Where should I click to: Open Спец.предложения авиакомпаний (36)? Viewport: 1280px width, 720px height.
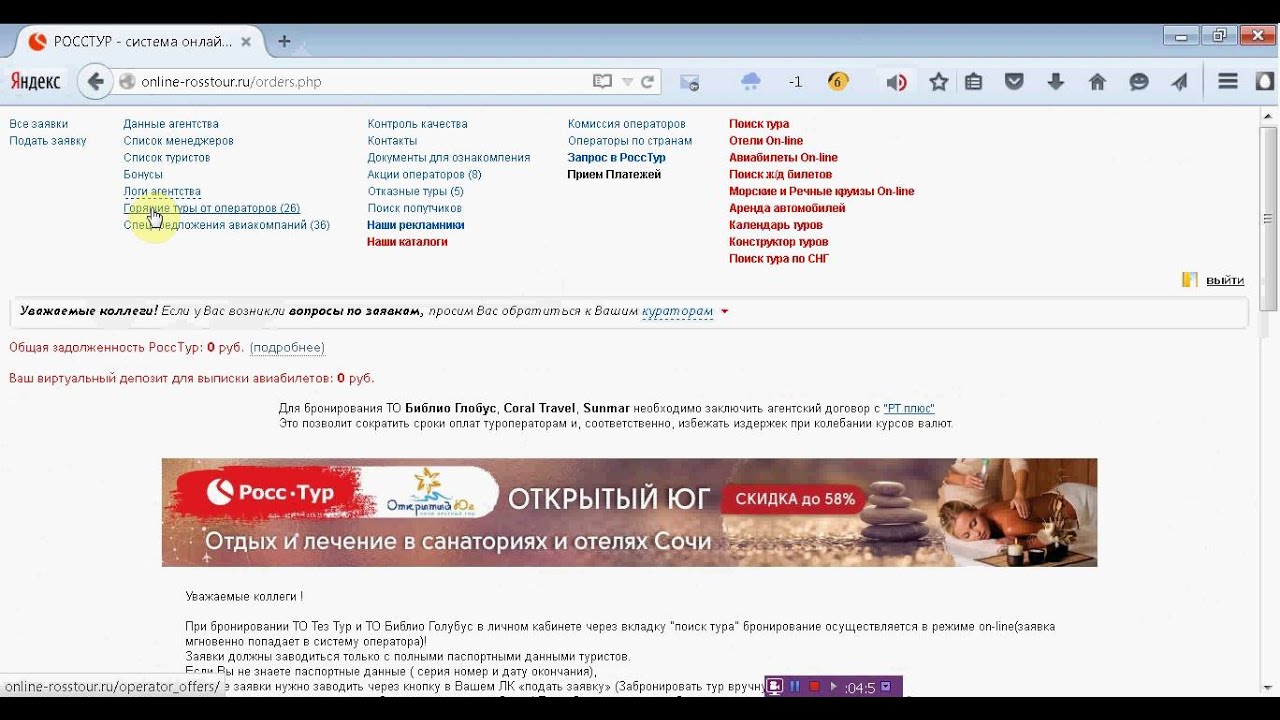point(226,225)
